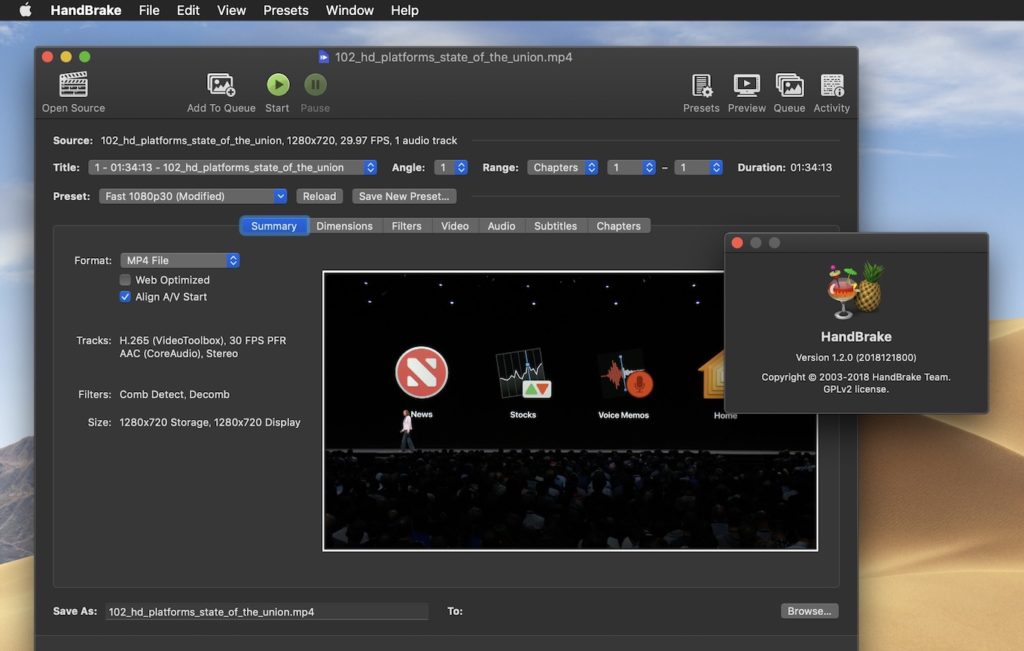
Task: Enable the Web Optimized checkbox
Action: [x=126, y=280]
